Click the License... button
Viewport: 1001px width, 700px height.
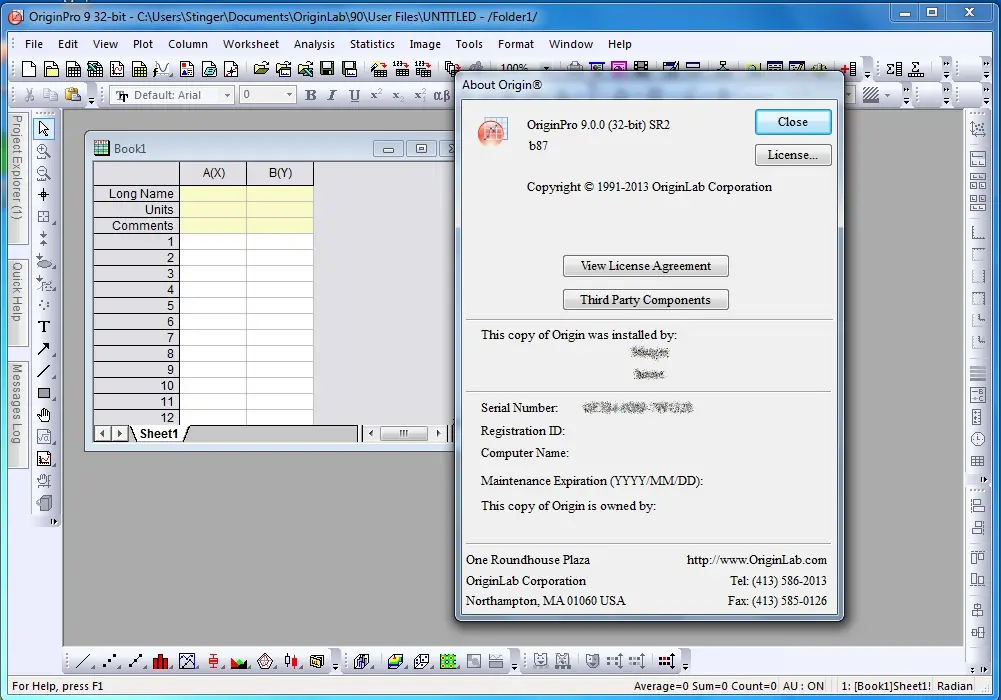(x=793, y=155)
